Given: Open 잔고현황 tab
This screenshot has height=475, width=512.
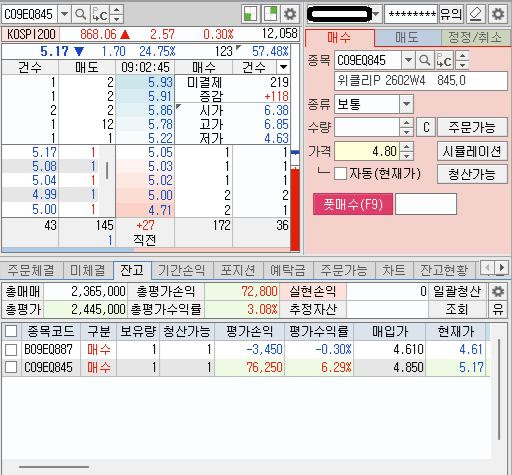Looking at the screenshot, I should [444, 270].
